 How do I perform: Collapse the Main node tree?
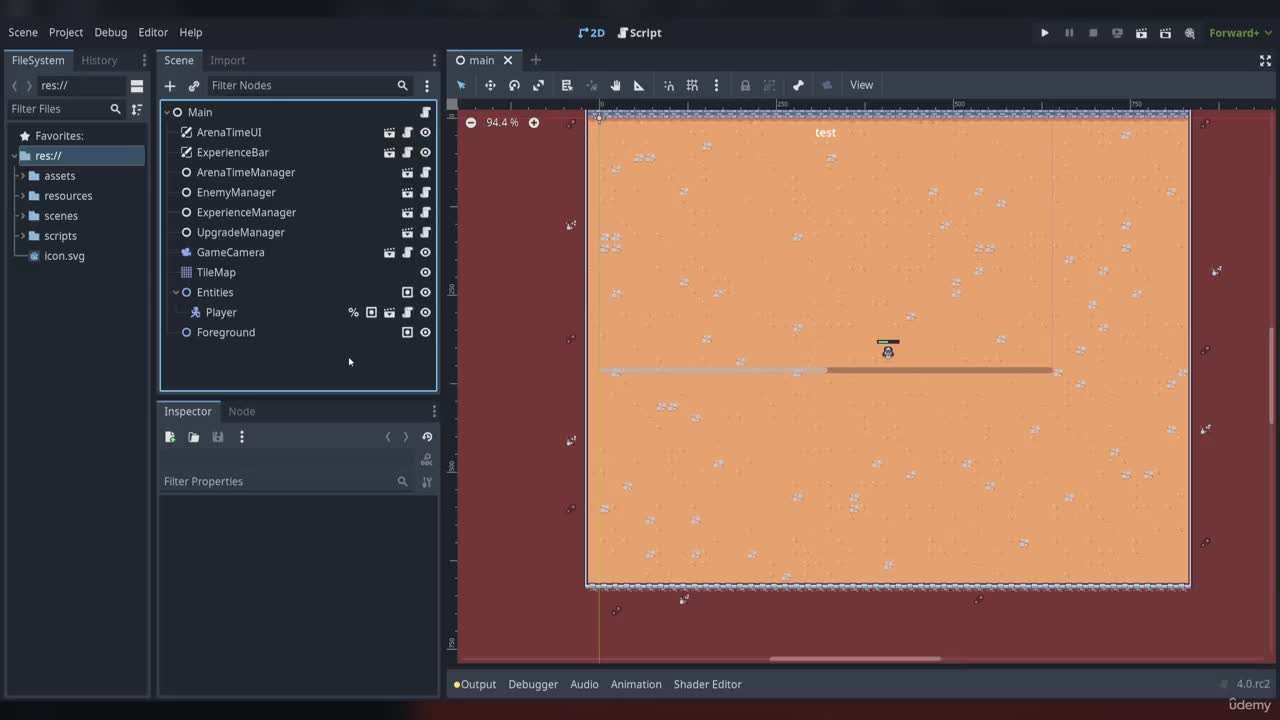click(167, 112)
